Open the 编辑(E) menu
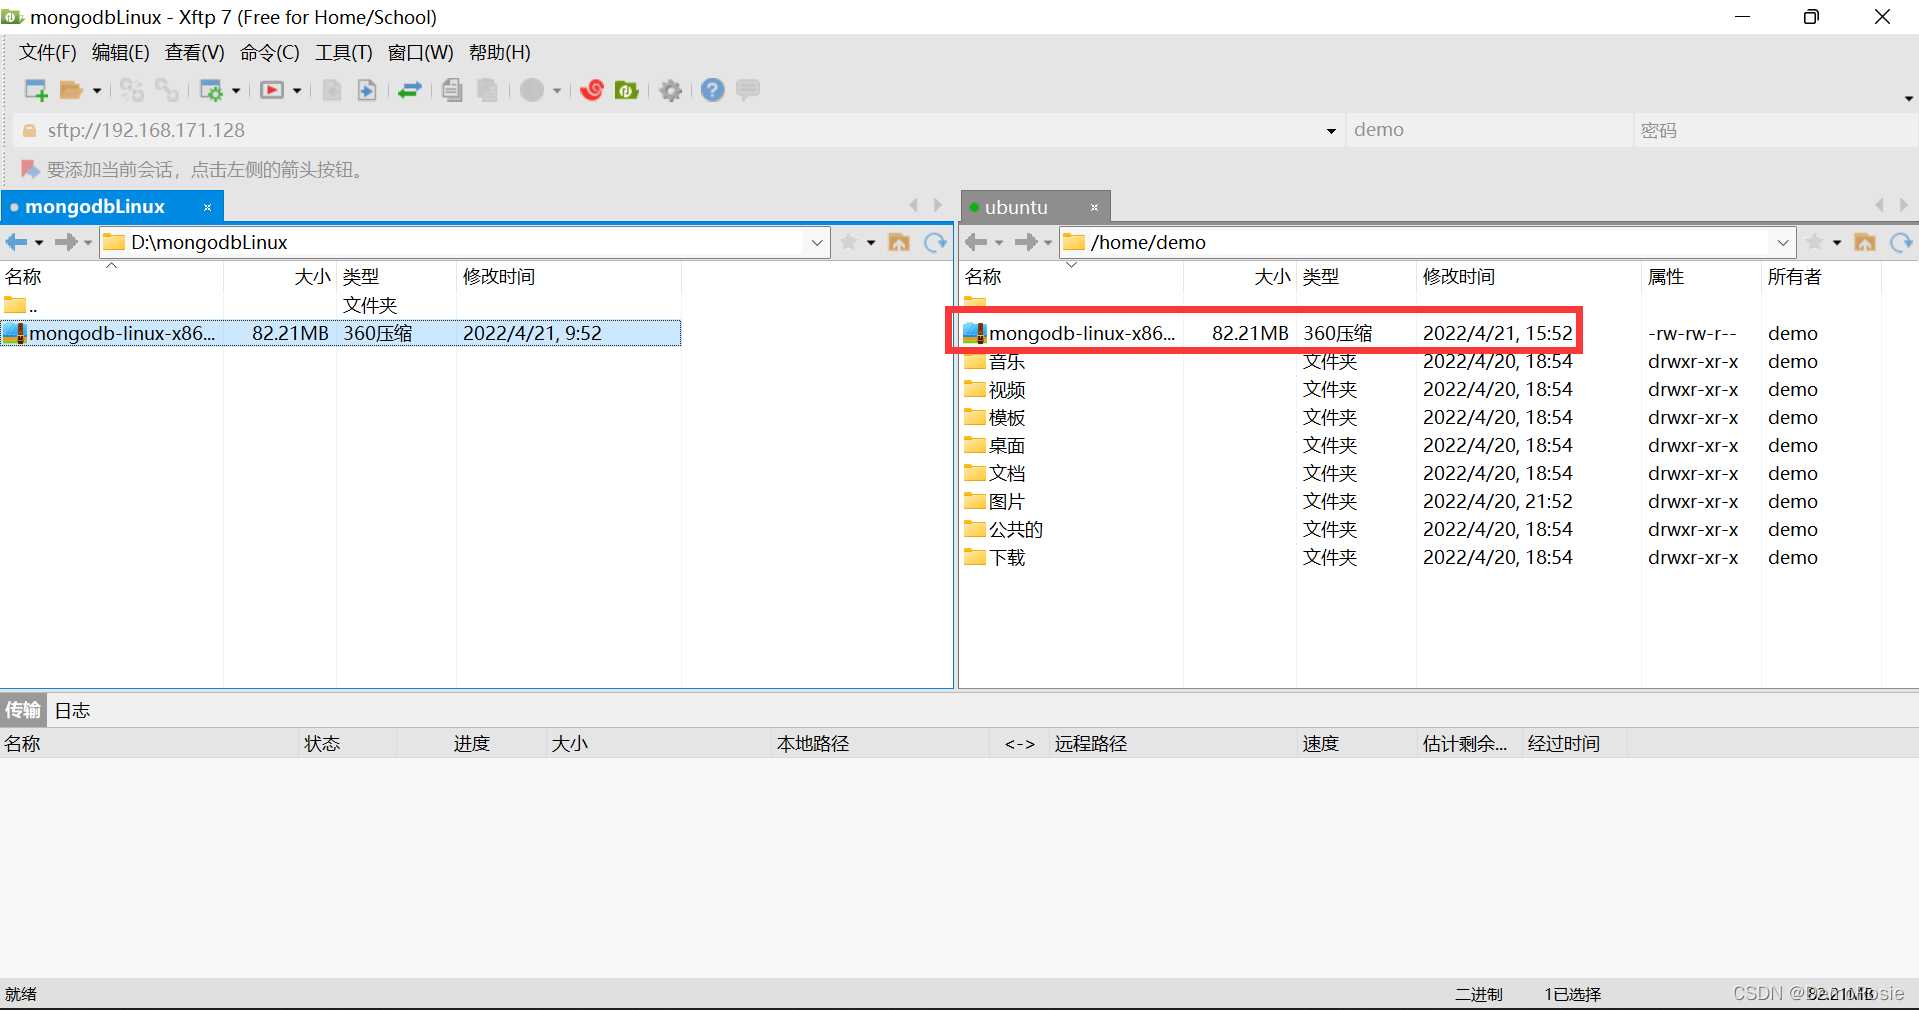Image resolution: width=1919 pixels, height=1010 pixels. 121,52
